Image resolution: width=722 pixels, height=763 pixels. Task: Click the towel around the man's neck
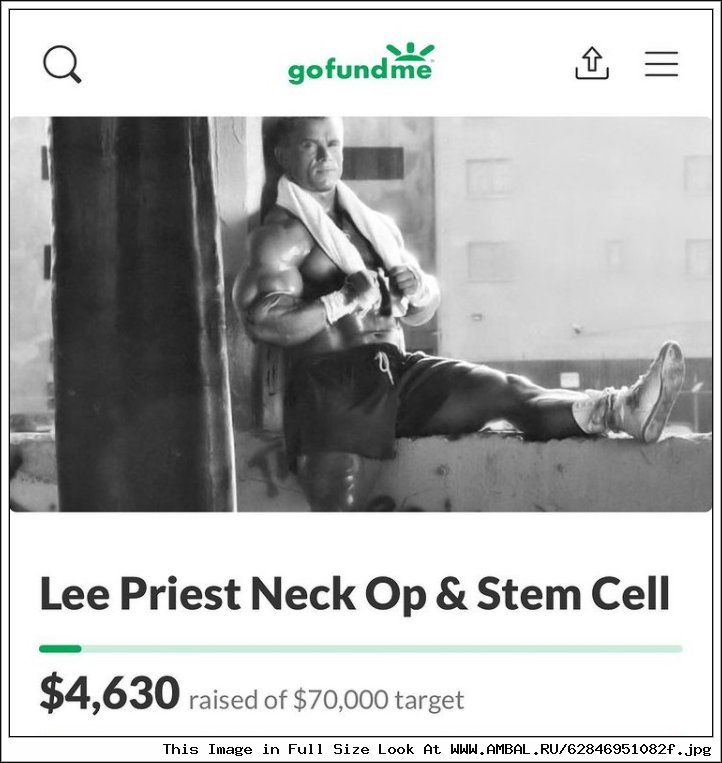coord(341,229)
